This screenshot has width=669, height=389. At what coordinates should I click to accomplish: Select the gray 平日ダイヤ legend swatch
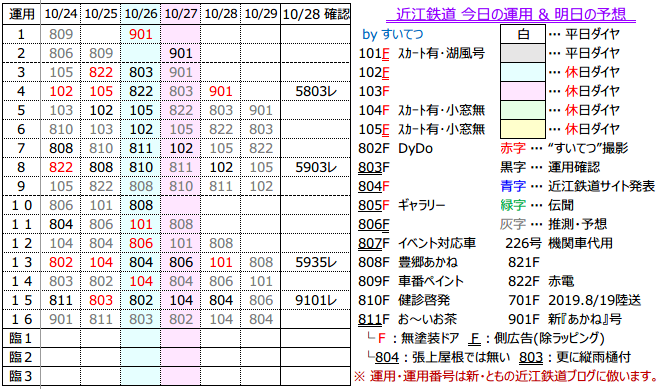pos(523,53)
